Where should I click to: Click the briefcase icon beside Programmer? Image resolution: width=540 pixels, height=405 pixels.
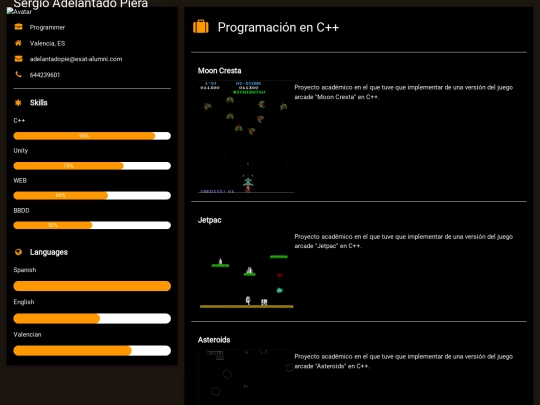(19, 27)
